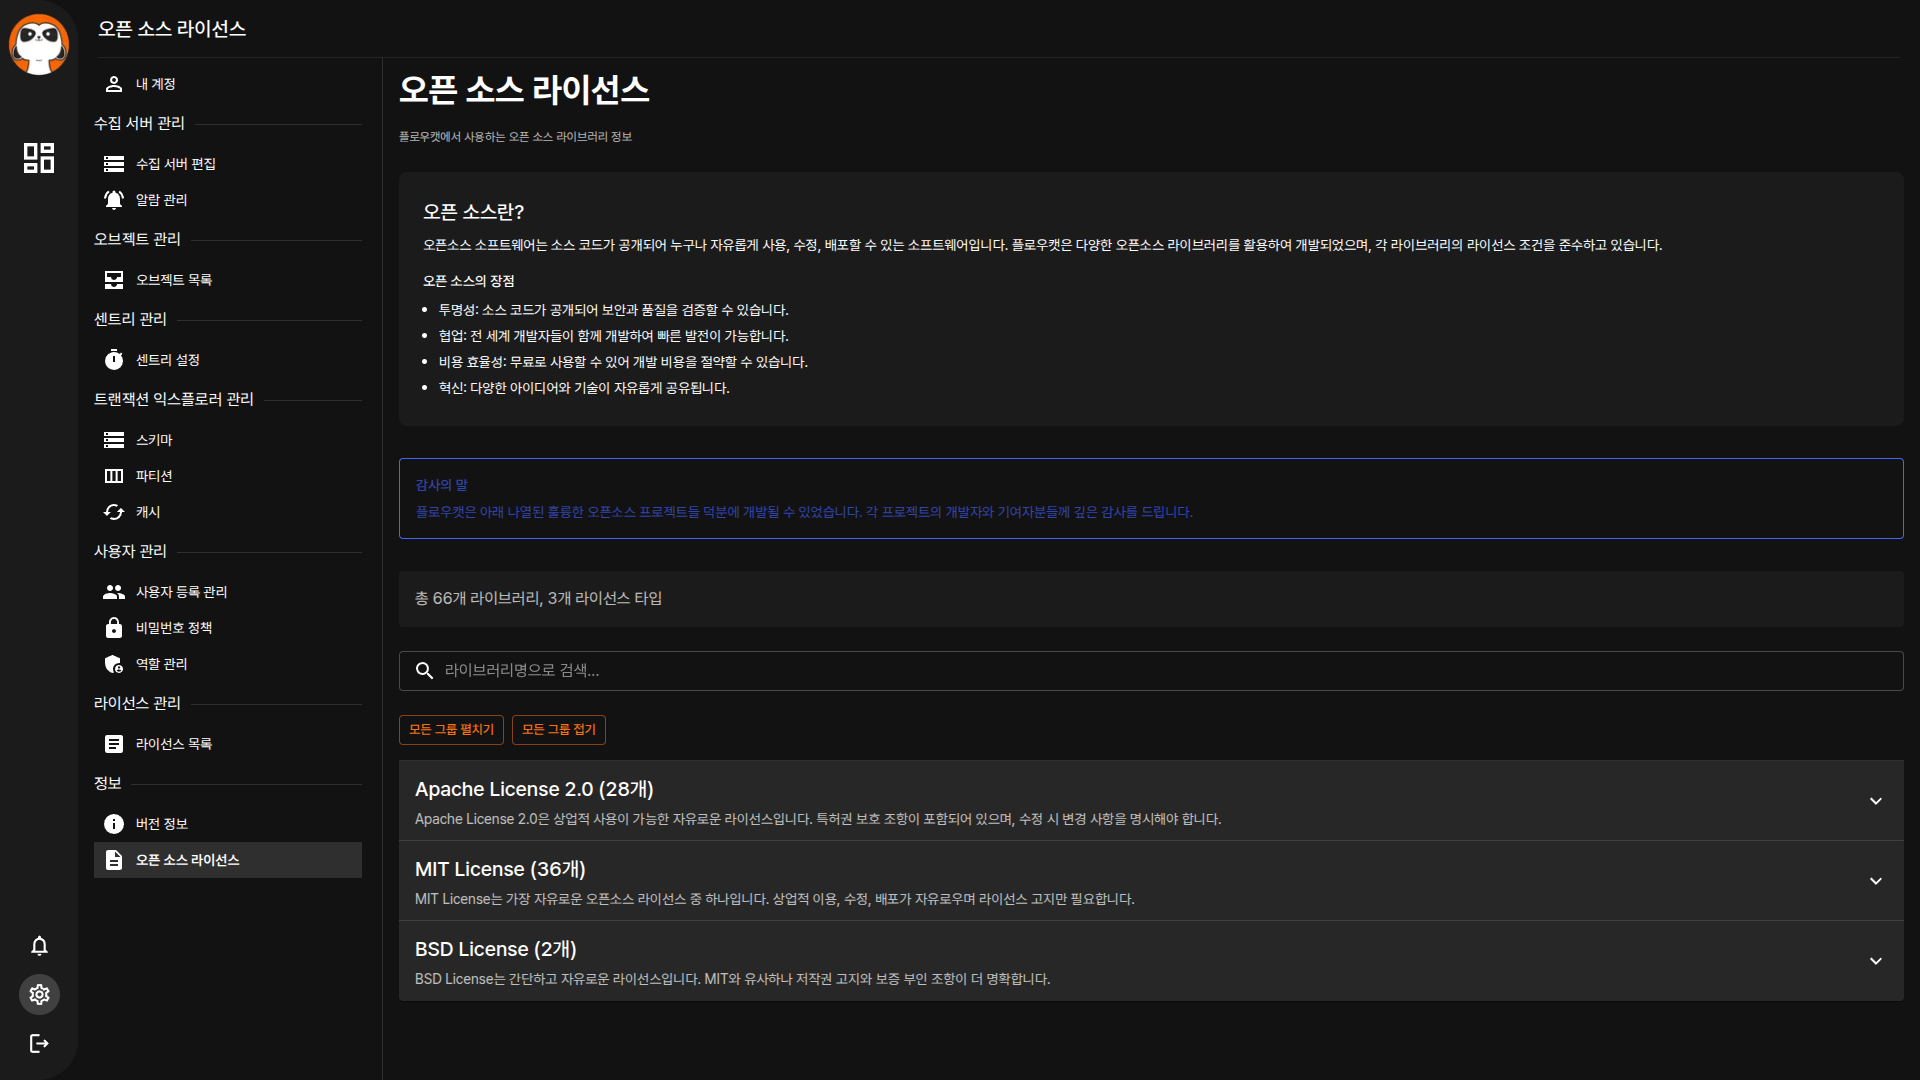Click the refresh icon for 캐시

click(x=114, y=512)
